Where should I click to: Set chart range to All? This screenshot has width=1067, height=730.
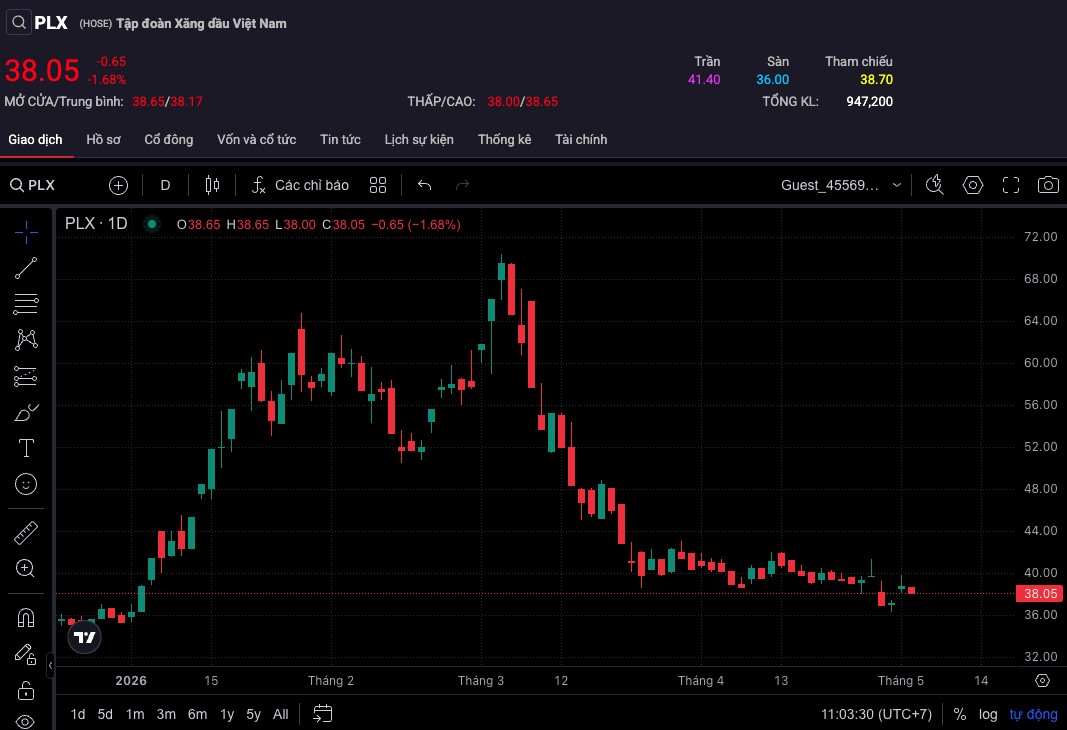280,714
